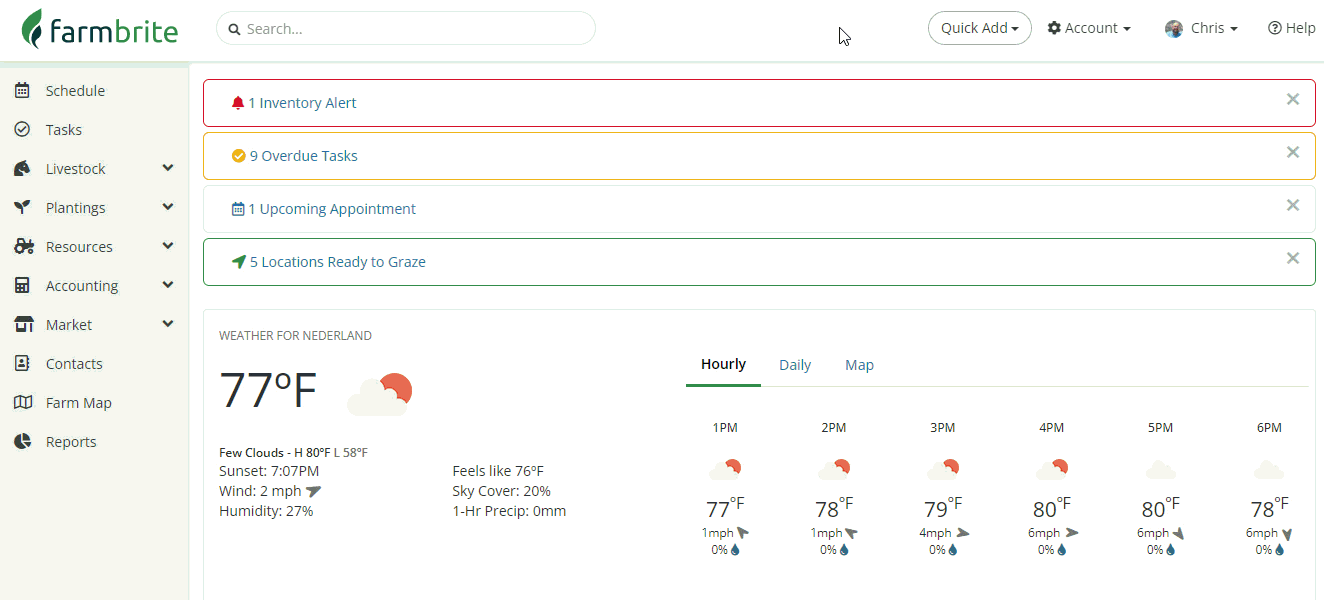Click the Schedule calendar icon in sidebar

coord(22,91)
